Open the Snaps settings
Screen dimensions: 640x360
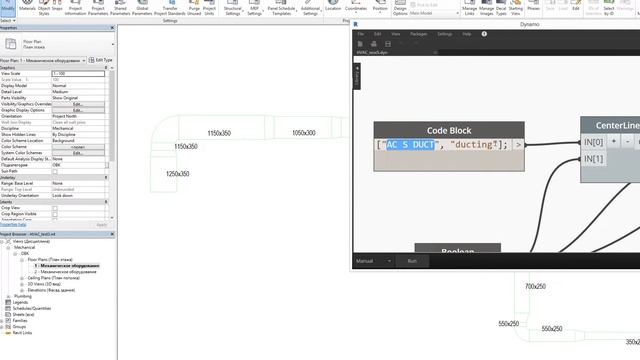[x=57, y=6]
